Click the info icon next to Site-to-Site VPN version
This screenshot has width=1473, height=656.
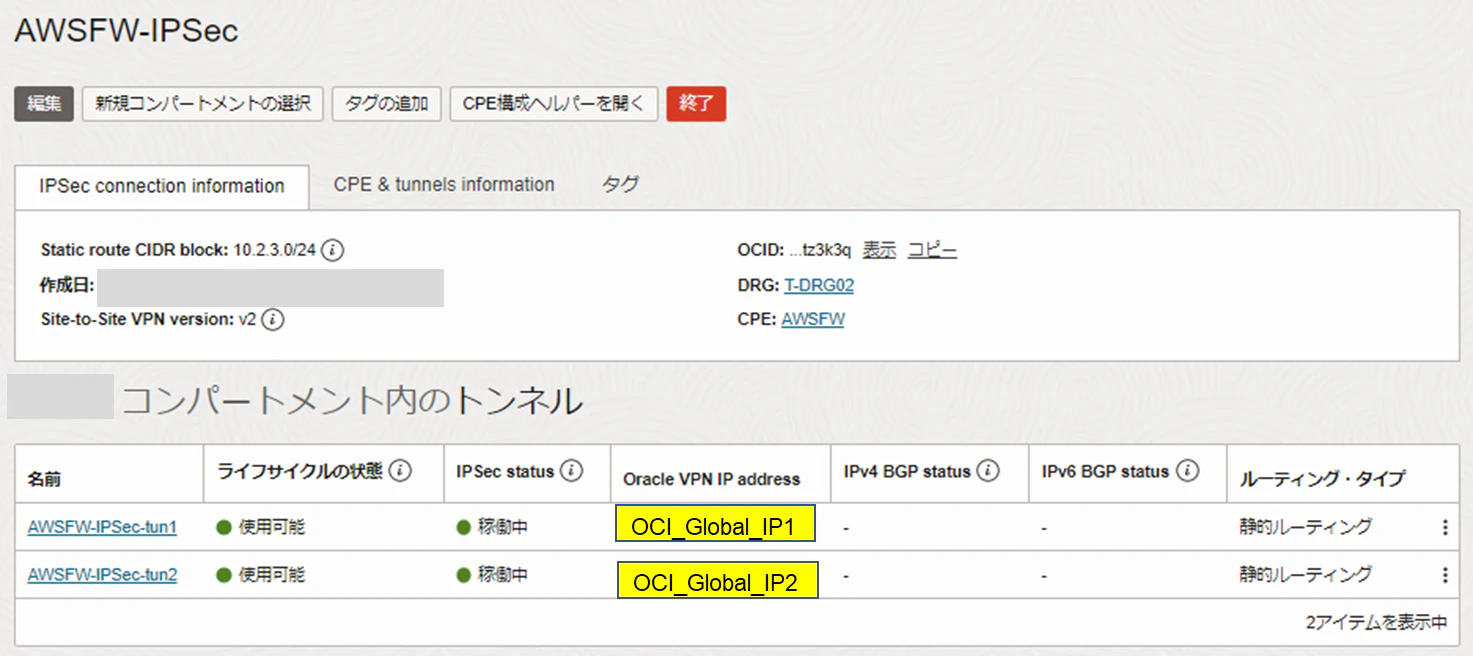click(x=273, y=320)
